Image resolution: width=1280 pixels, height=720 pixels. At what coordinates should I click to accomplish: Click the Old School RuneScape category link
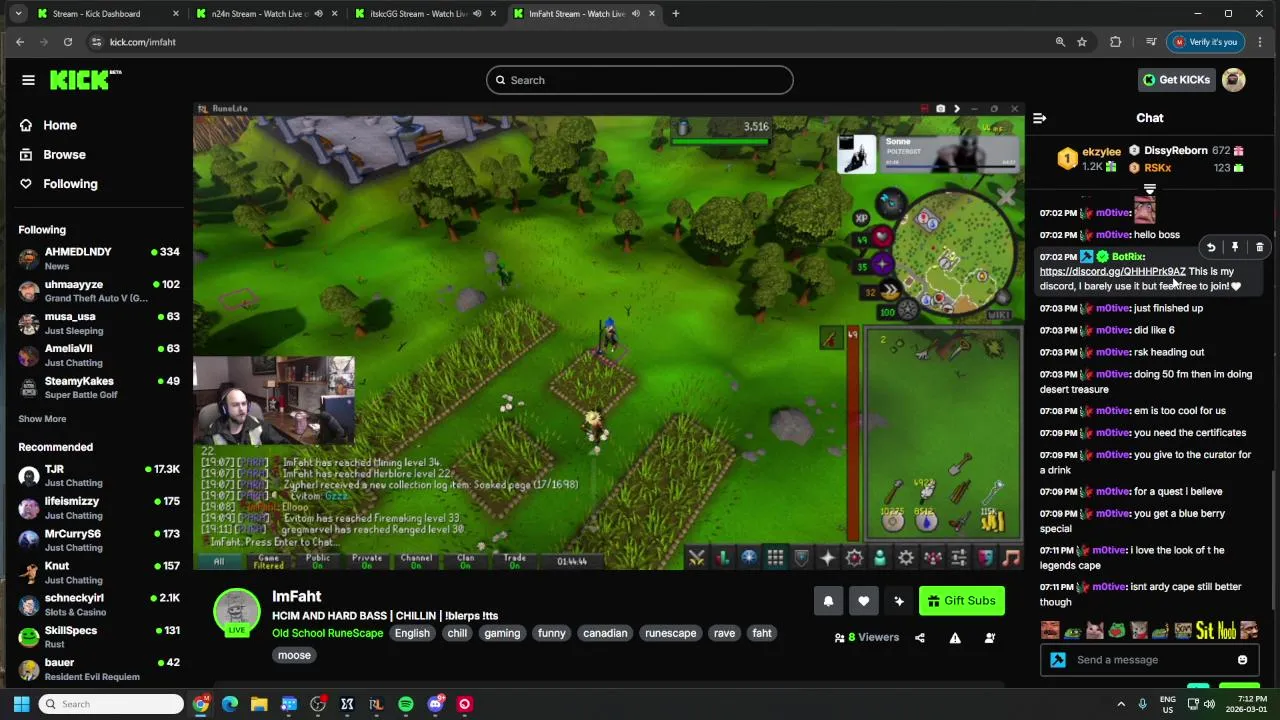(327, 633)
